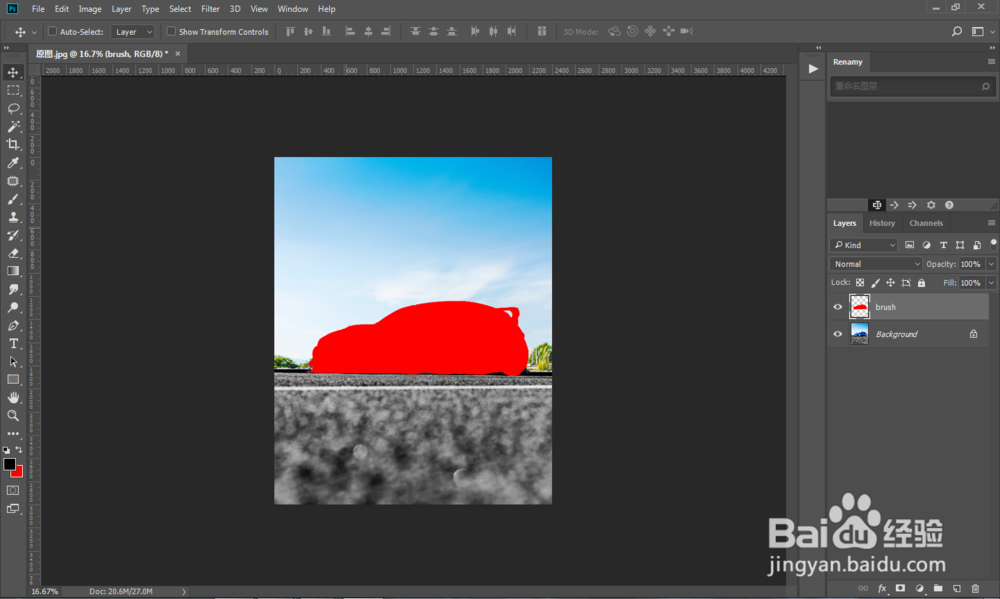
Task: Open Auto-Select Layer dropdown
Action: pyautogui.click(x=133, y=31)
